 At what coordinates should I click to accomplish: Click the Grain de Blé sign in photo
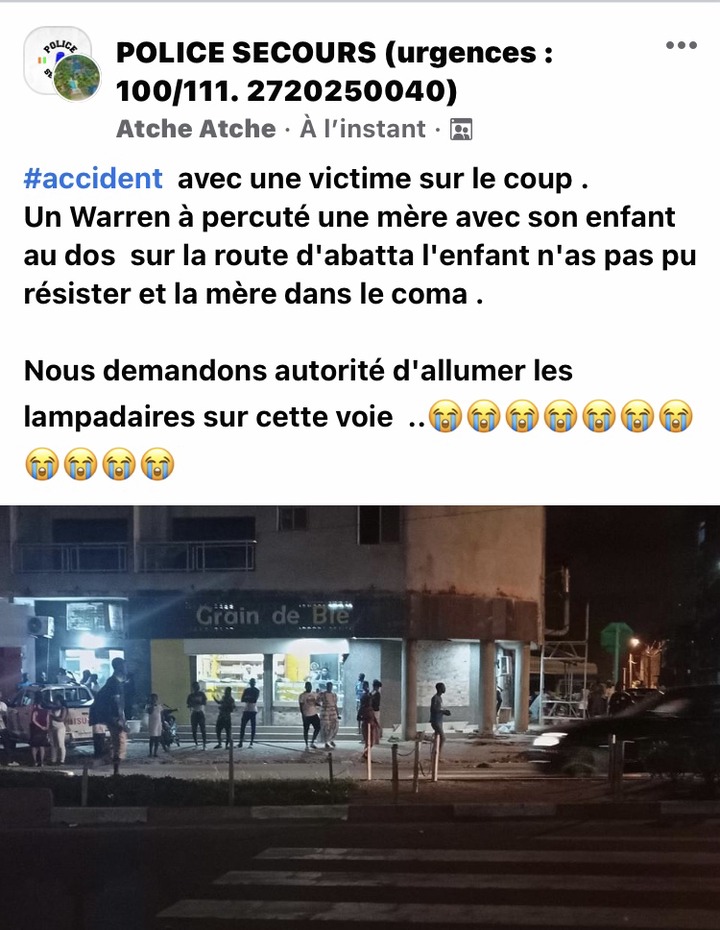click(x=272, y=614)
